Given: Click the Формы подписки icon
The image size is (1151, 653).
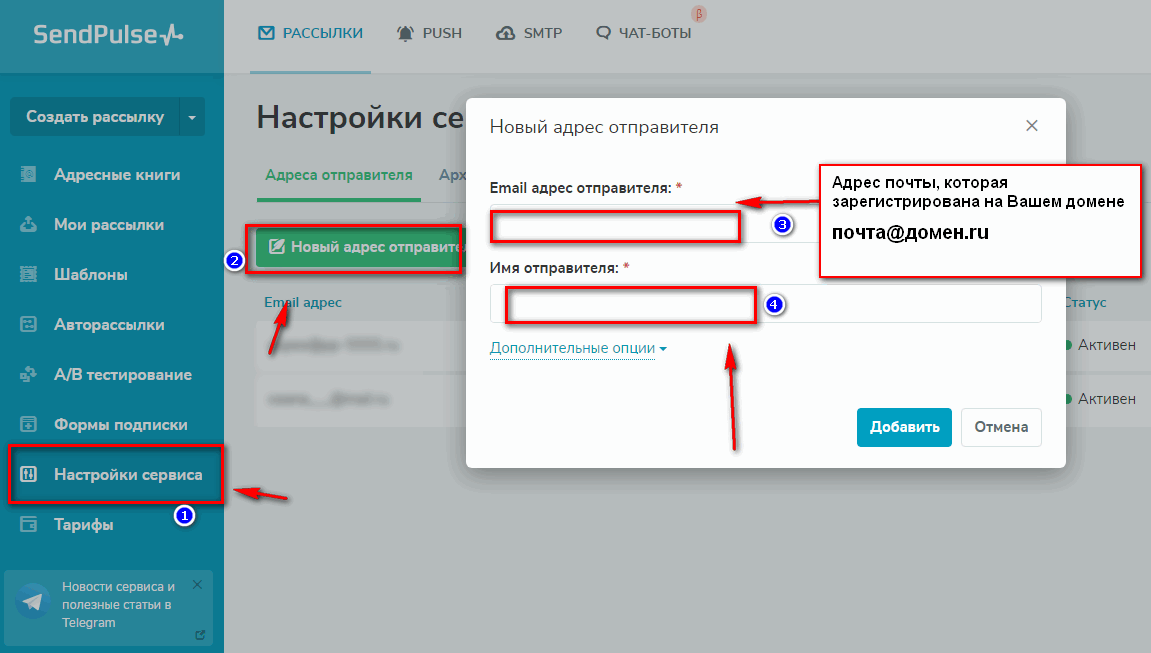Looking at the screenshot, I should click(28, 424).
